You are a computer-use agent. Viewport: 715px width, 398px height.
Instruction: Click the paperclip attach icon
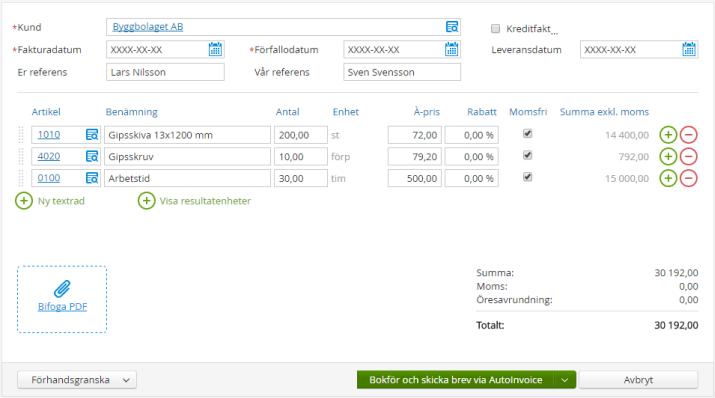tap(62, 289)
